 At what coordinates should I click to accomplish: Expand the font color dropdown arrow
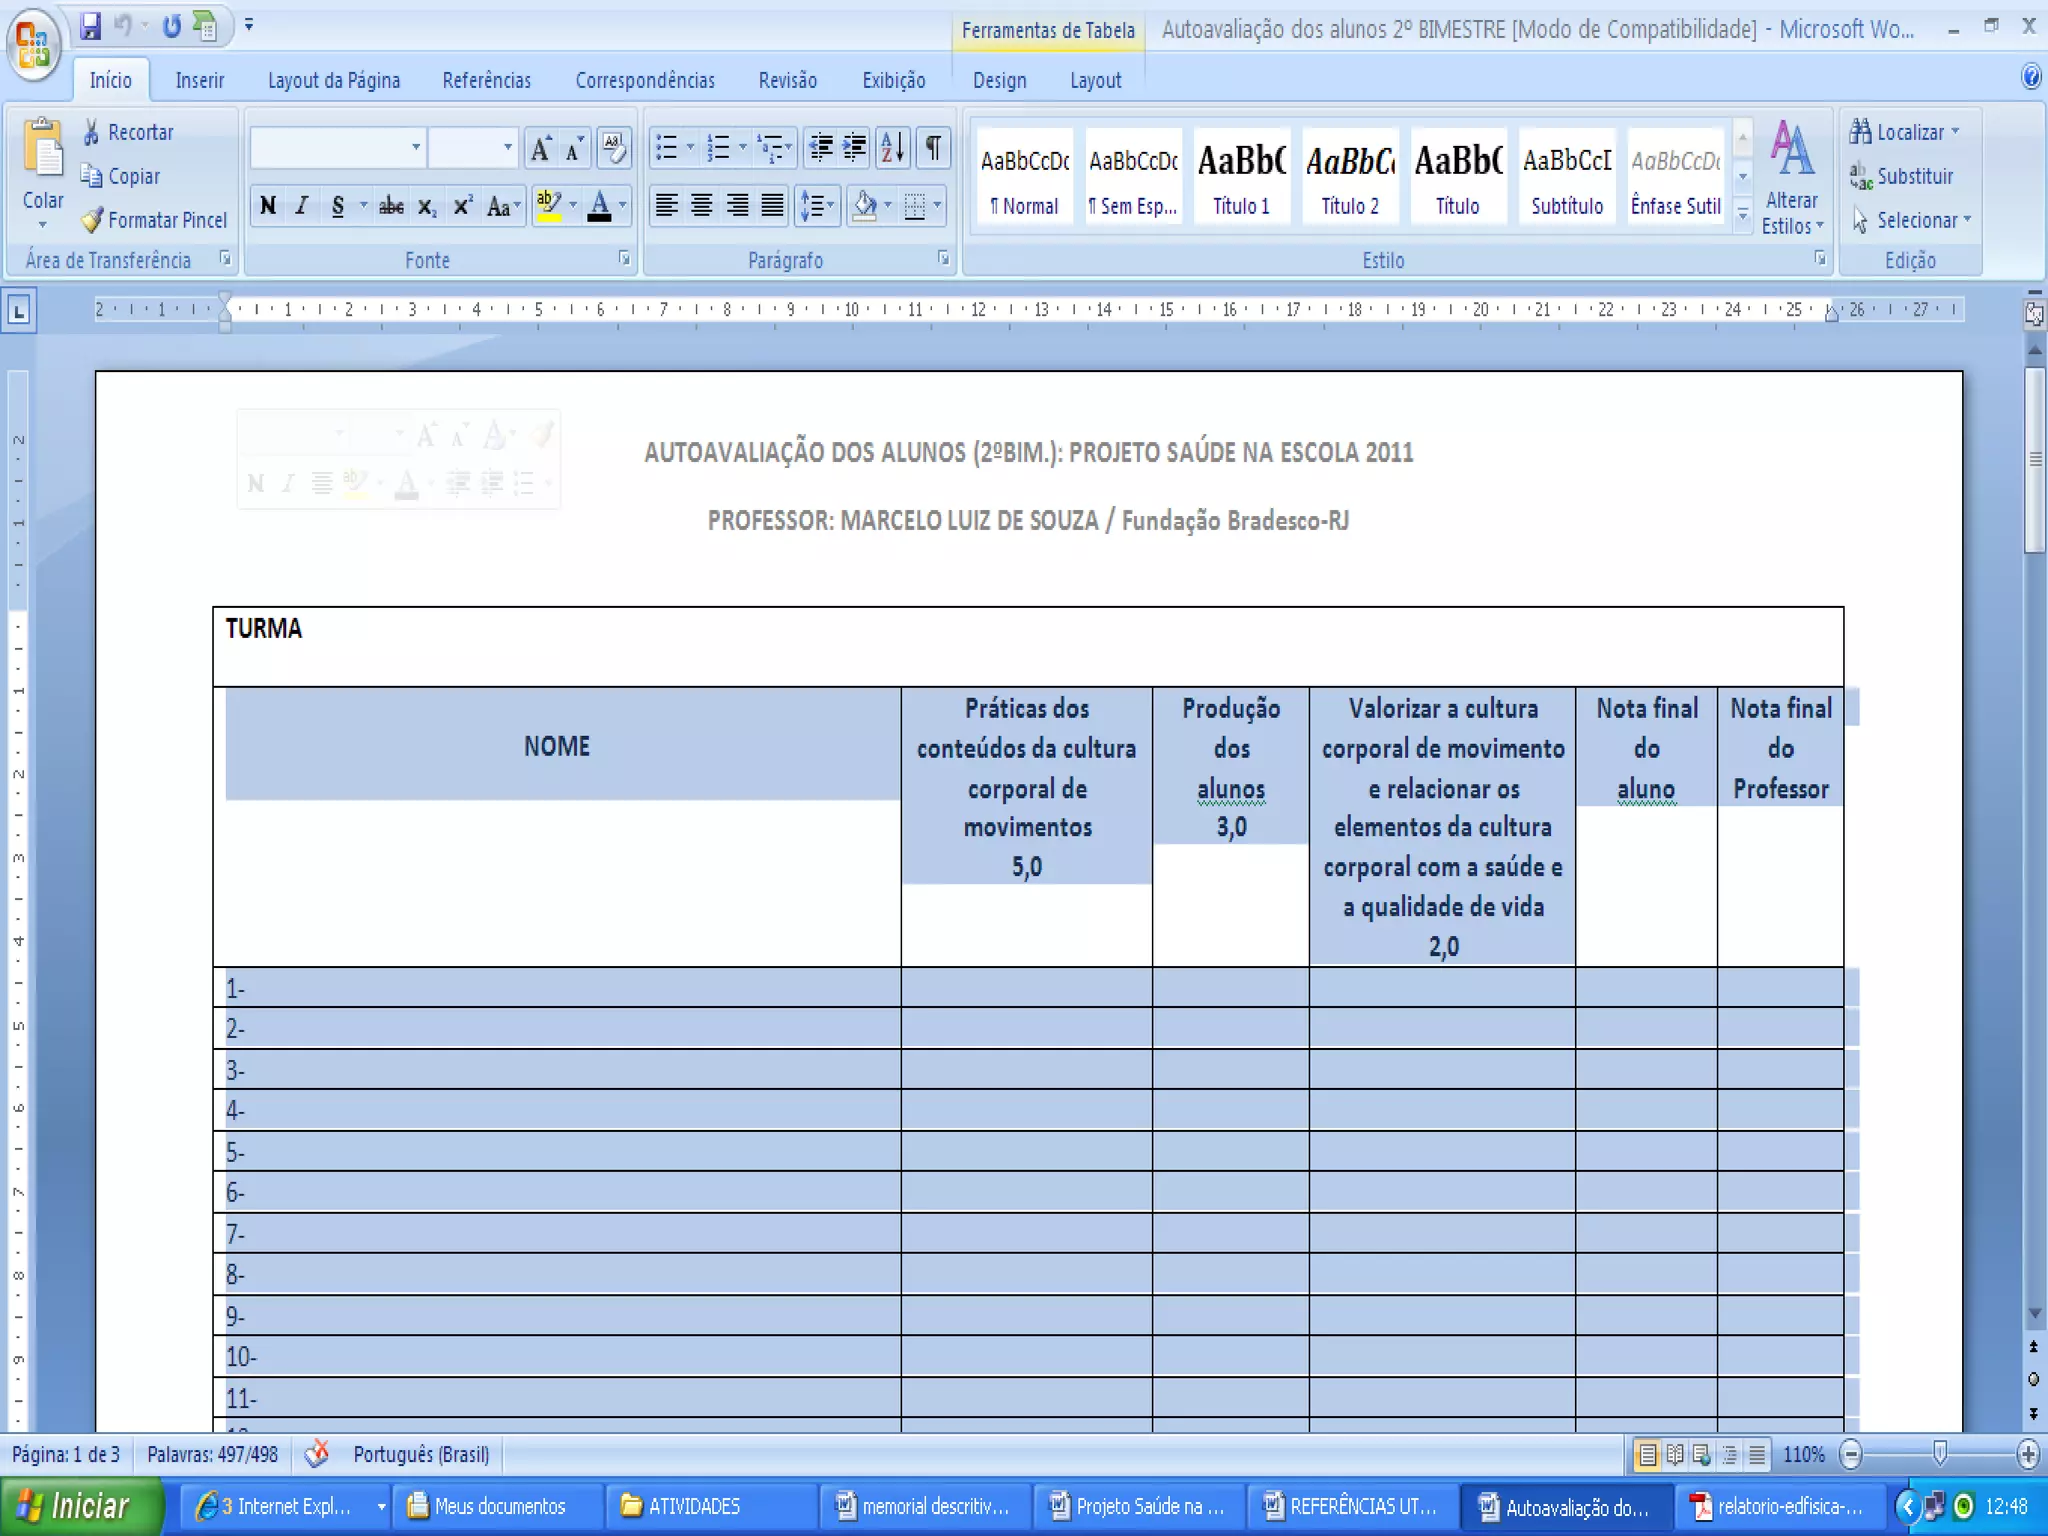(x=623, y=206)
